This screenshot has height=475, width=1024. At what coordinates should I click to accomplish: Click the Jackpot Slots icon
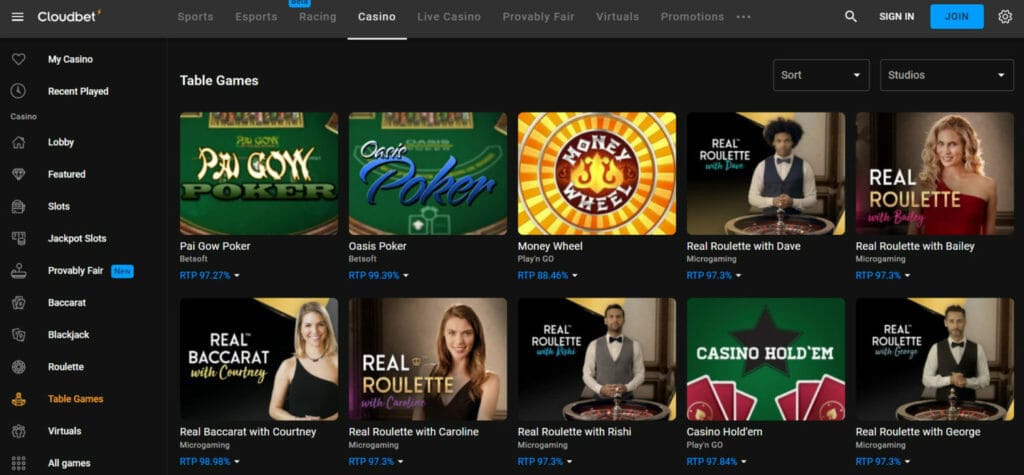[x=18, y=238]
